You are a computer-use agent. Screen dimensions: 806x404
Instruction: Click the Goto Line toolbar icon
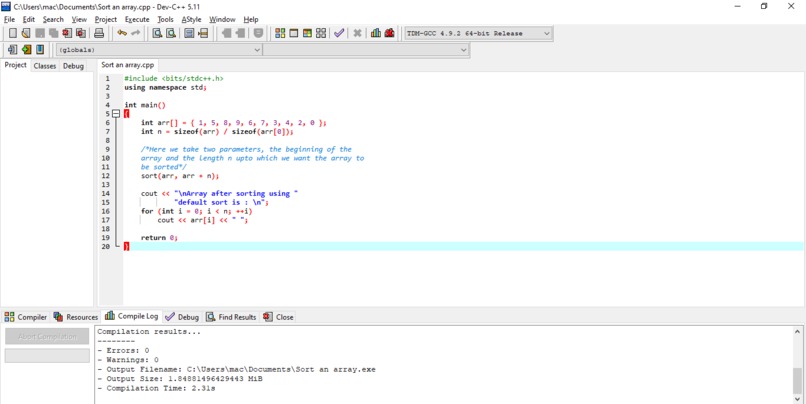[203, 33]
